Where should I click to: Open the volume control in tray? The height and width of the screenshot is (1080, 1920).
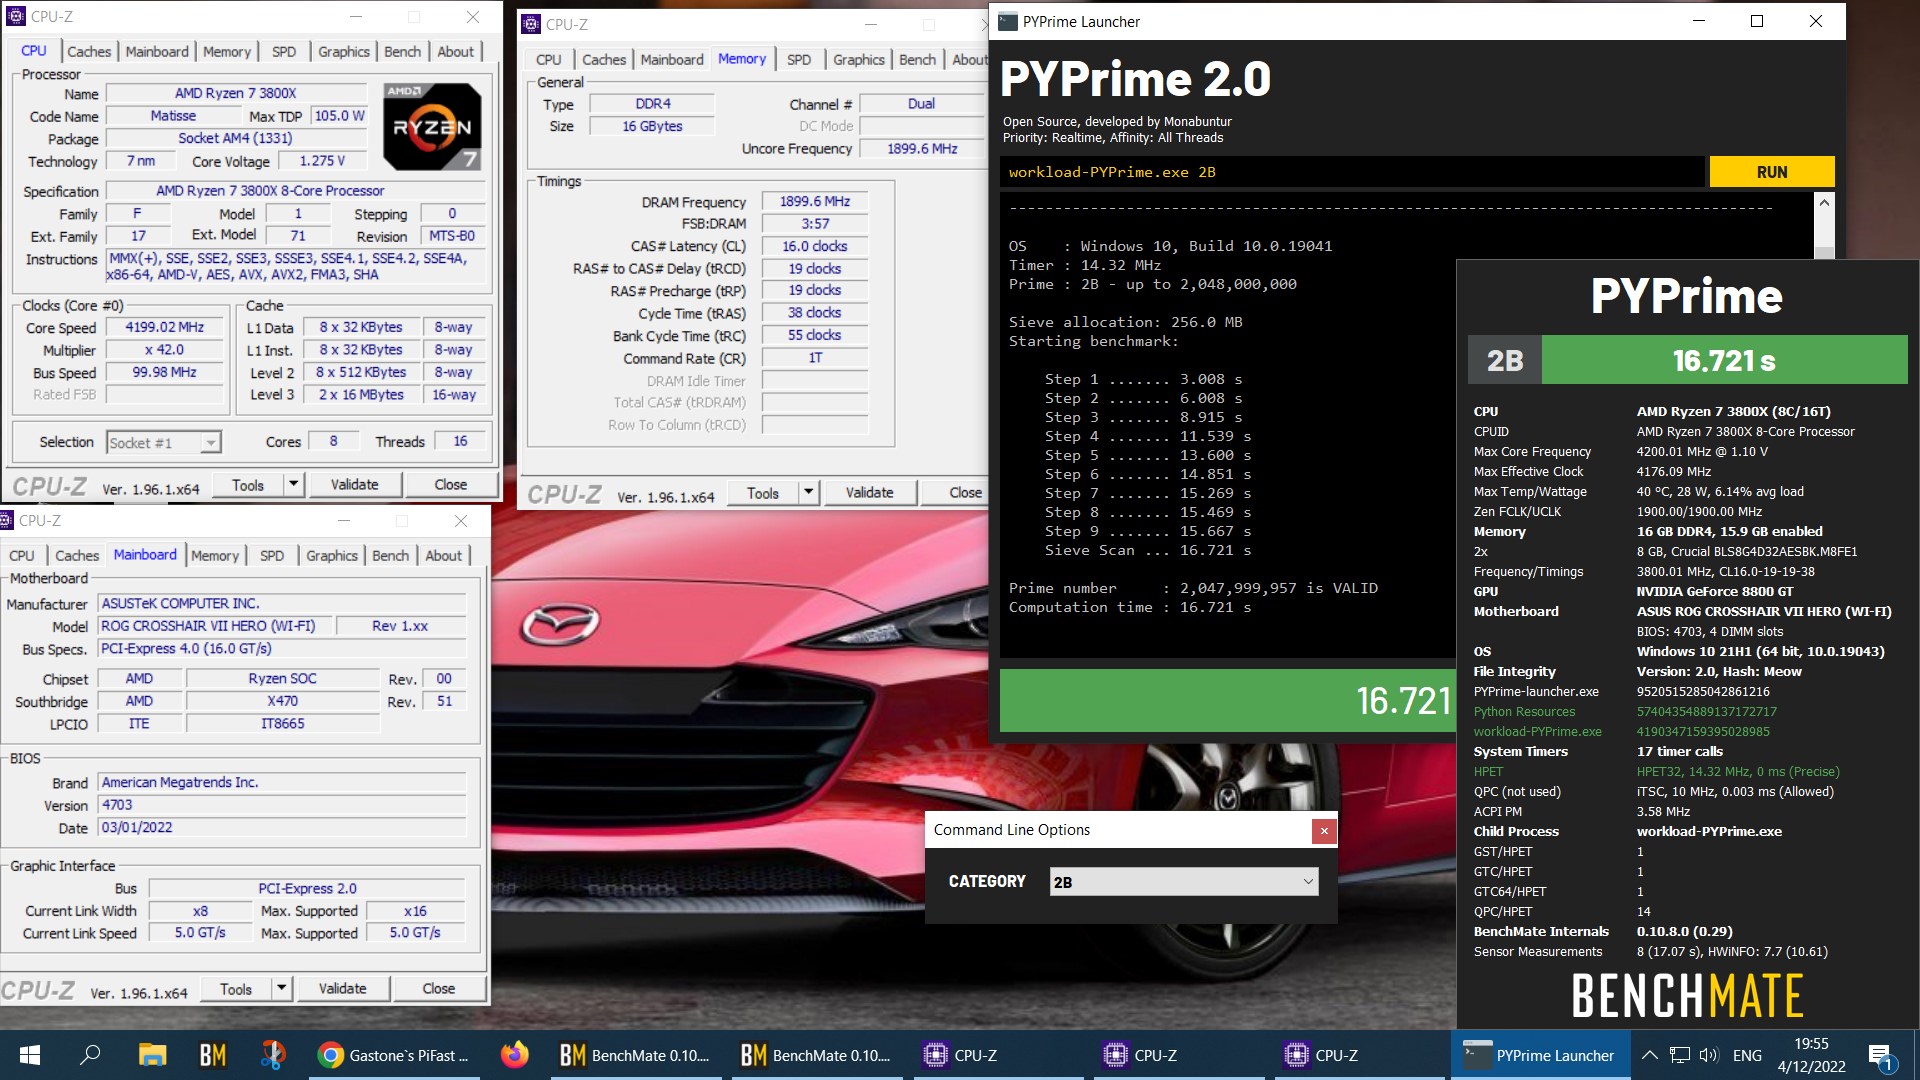click(x=1708, y=1055)
